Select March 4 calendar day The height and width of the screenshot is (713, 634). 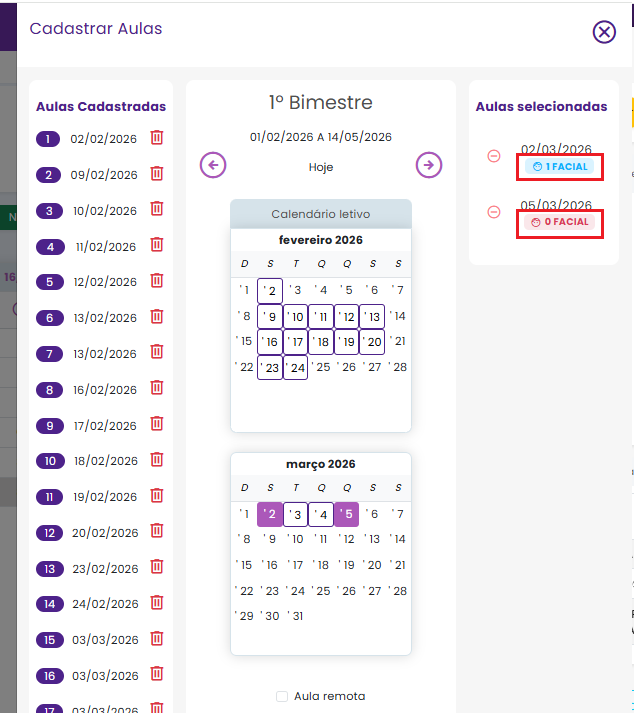tap(321, 514)
